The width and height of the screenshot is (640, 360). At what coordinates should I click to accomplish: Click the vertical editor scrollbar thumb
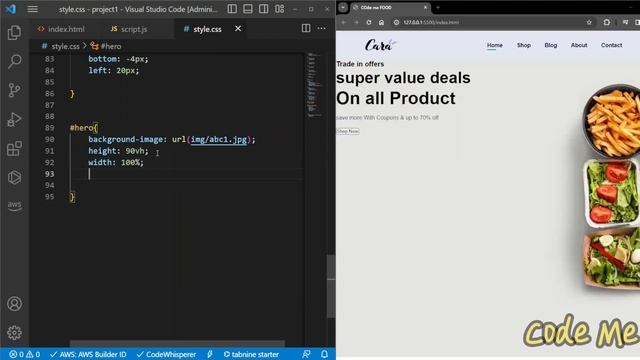[331, 286]
